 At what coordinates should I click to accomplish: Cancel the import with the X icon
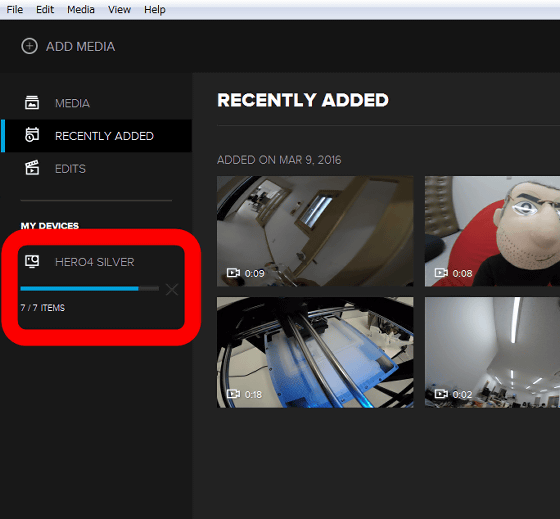click(x=172, y=289)
